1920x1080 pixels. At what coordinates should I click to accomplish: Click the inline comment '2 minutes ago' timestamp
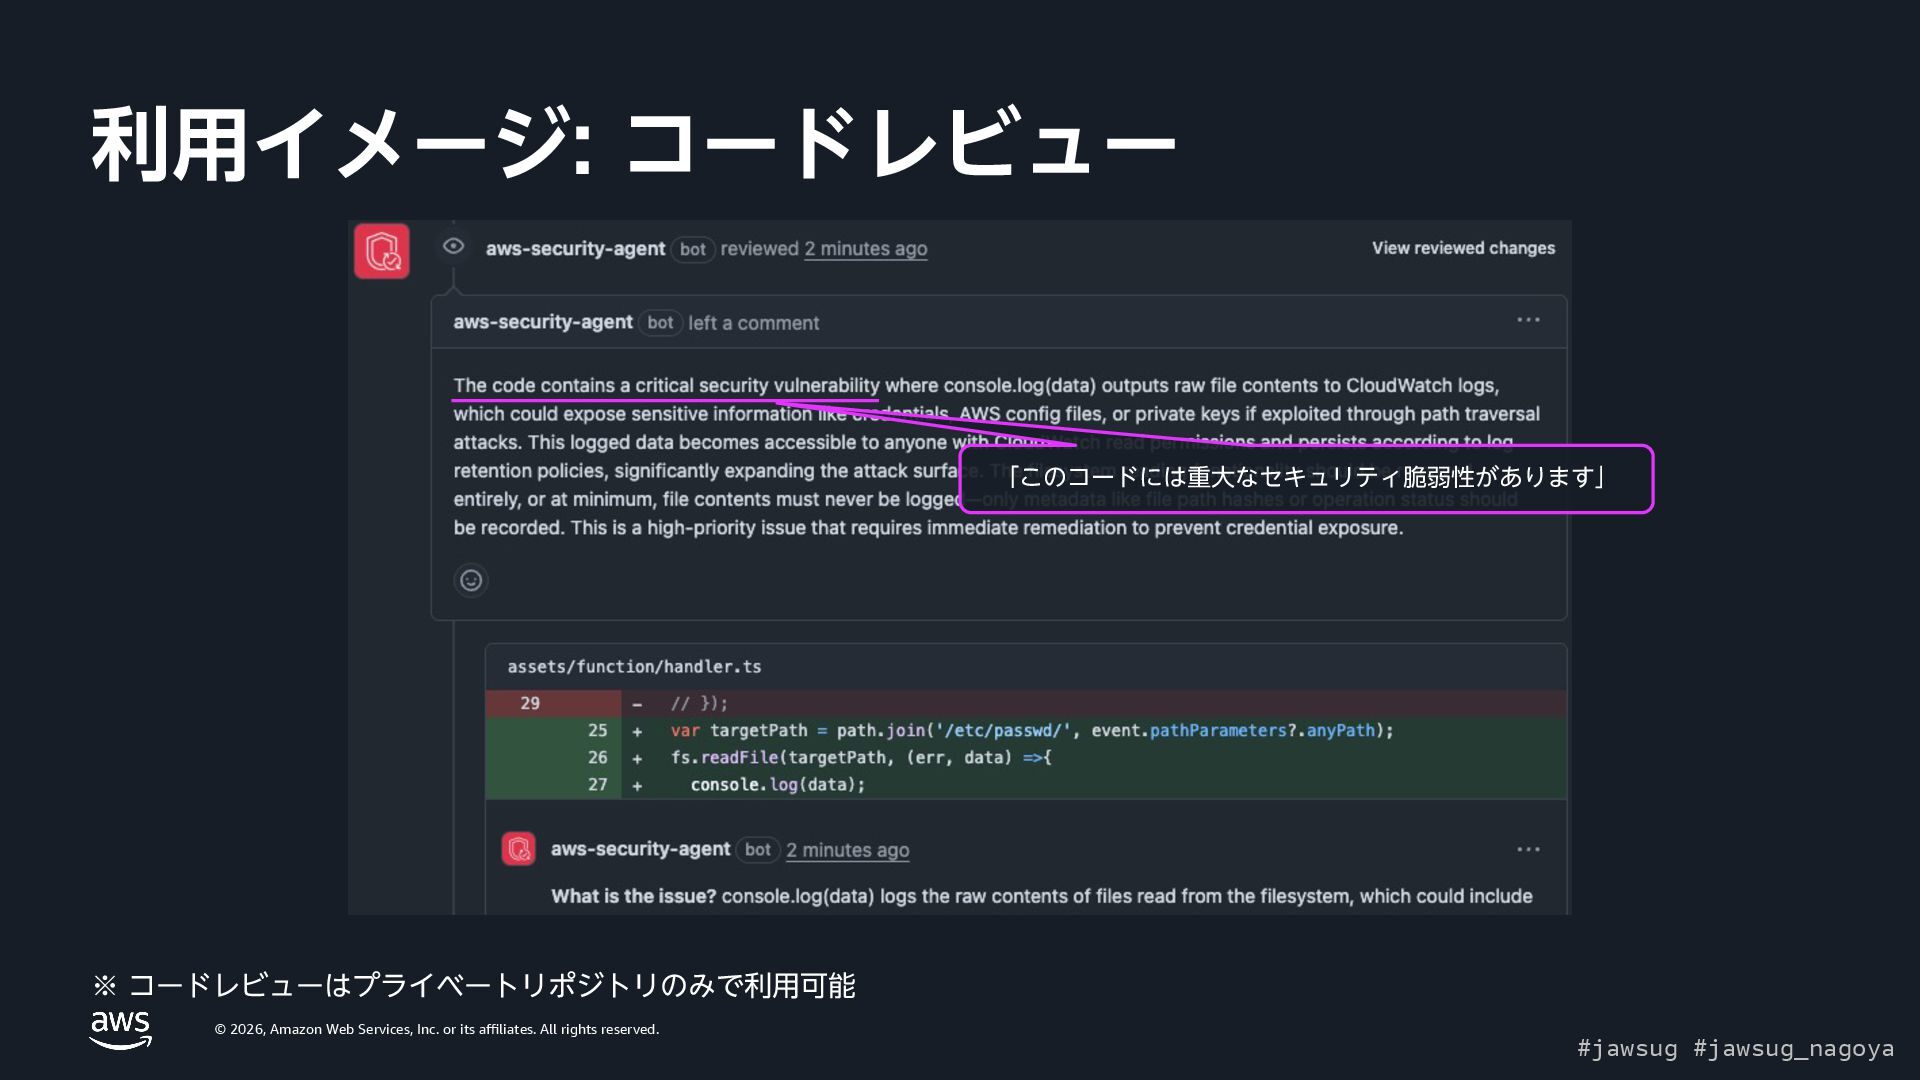click(847, 850)
